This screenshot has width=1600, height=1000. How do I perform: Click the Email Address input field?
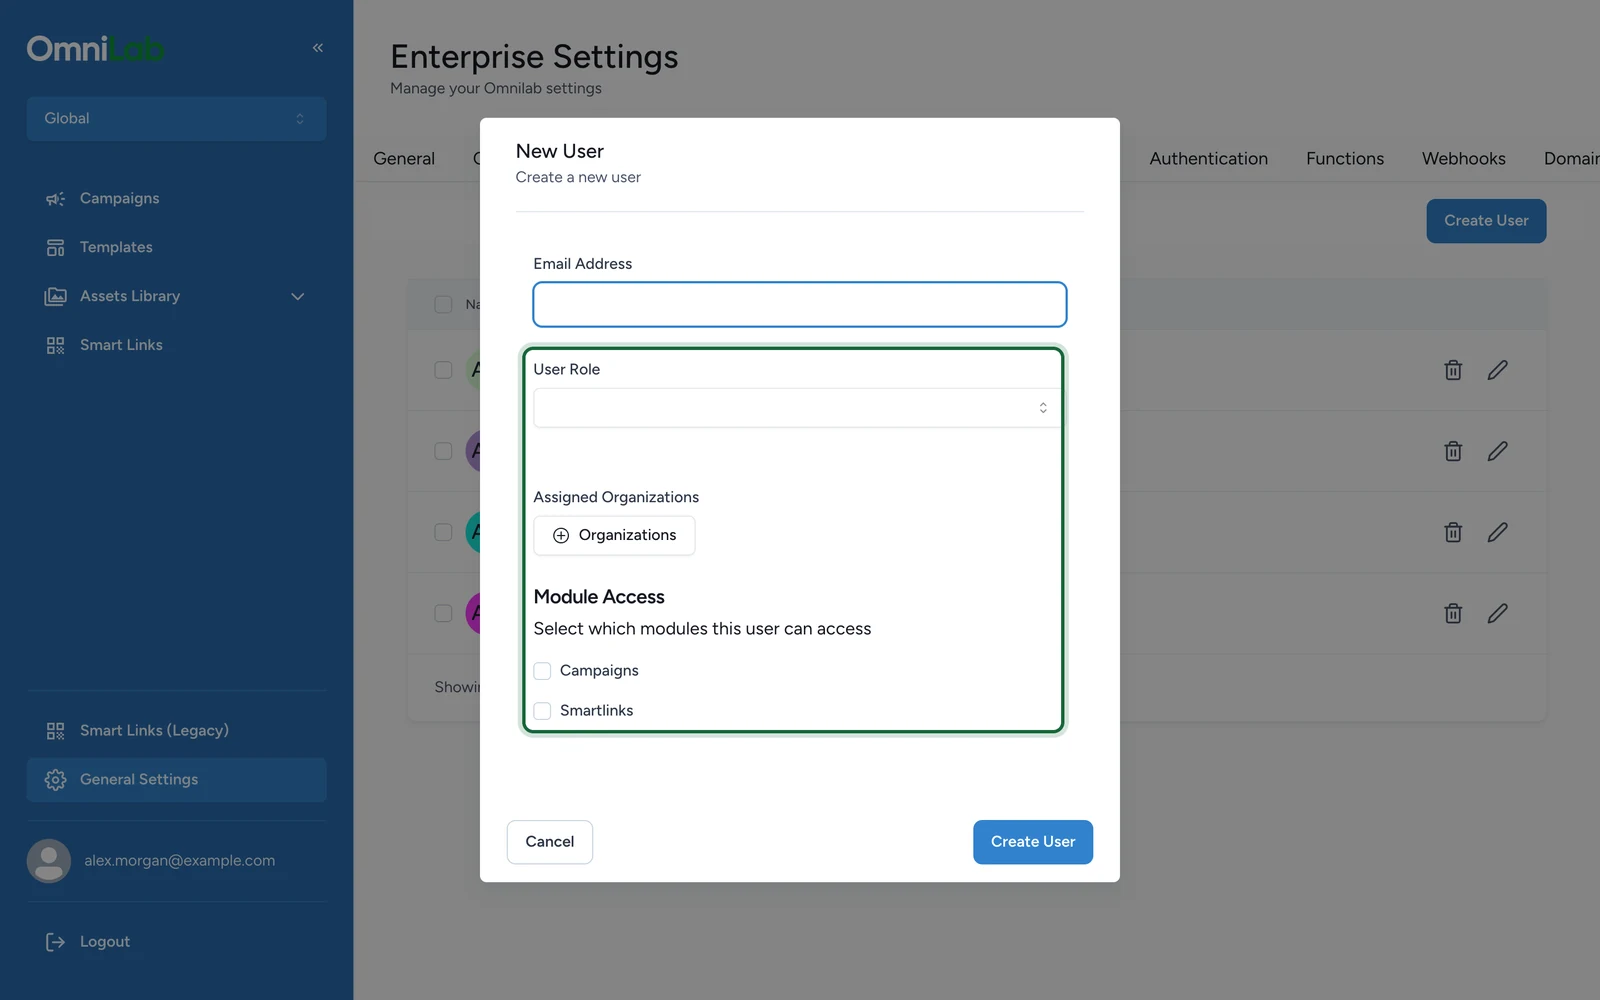pos(800,304)
